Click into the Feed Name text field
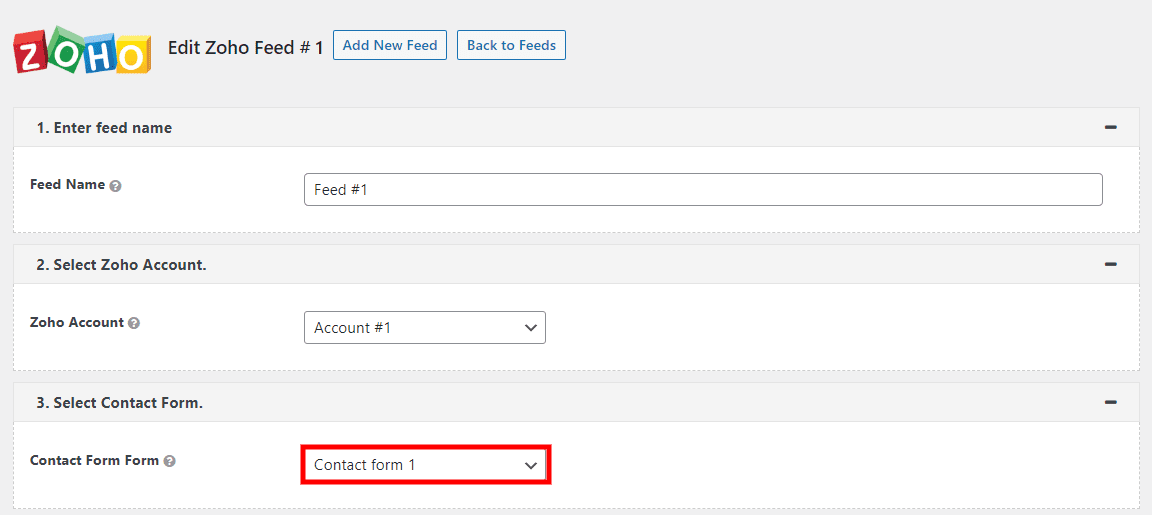The image size is (1152, 515). pos(702,190)
